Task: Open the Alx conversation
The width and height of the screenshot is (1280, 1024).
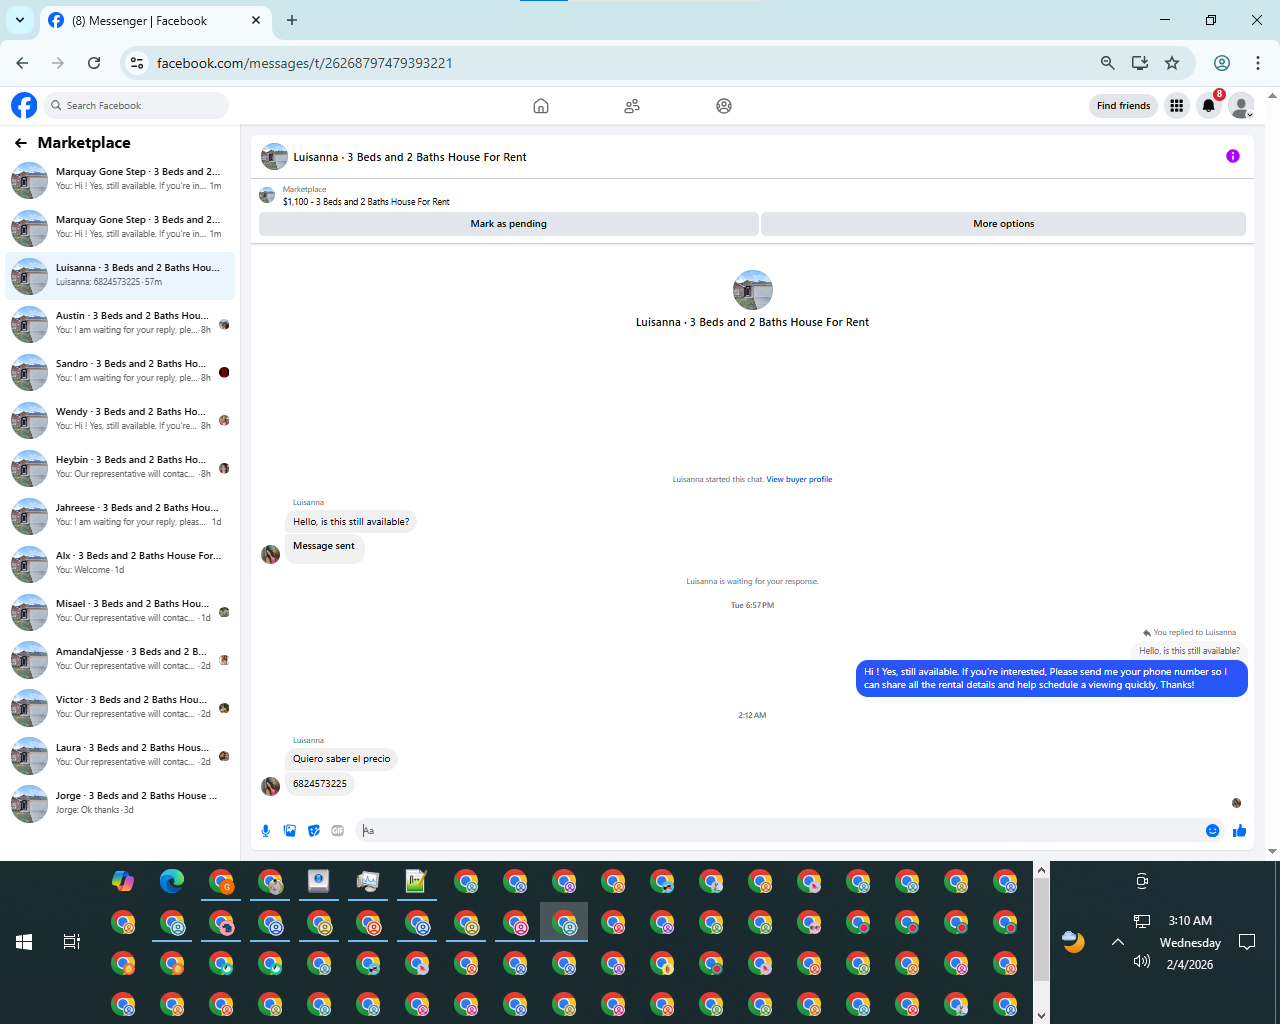Action: pos(120,564)
